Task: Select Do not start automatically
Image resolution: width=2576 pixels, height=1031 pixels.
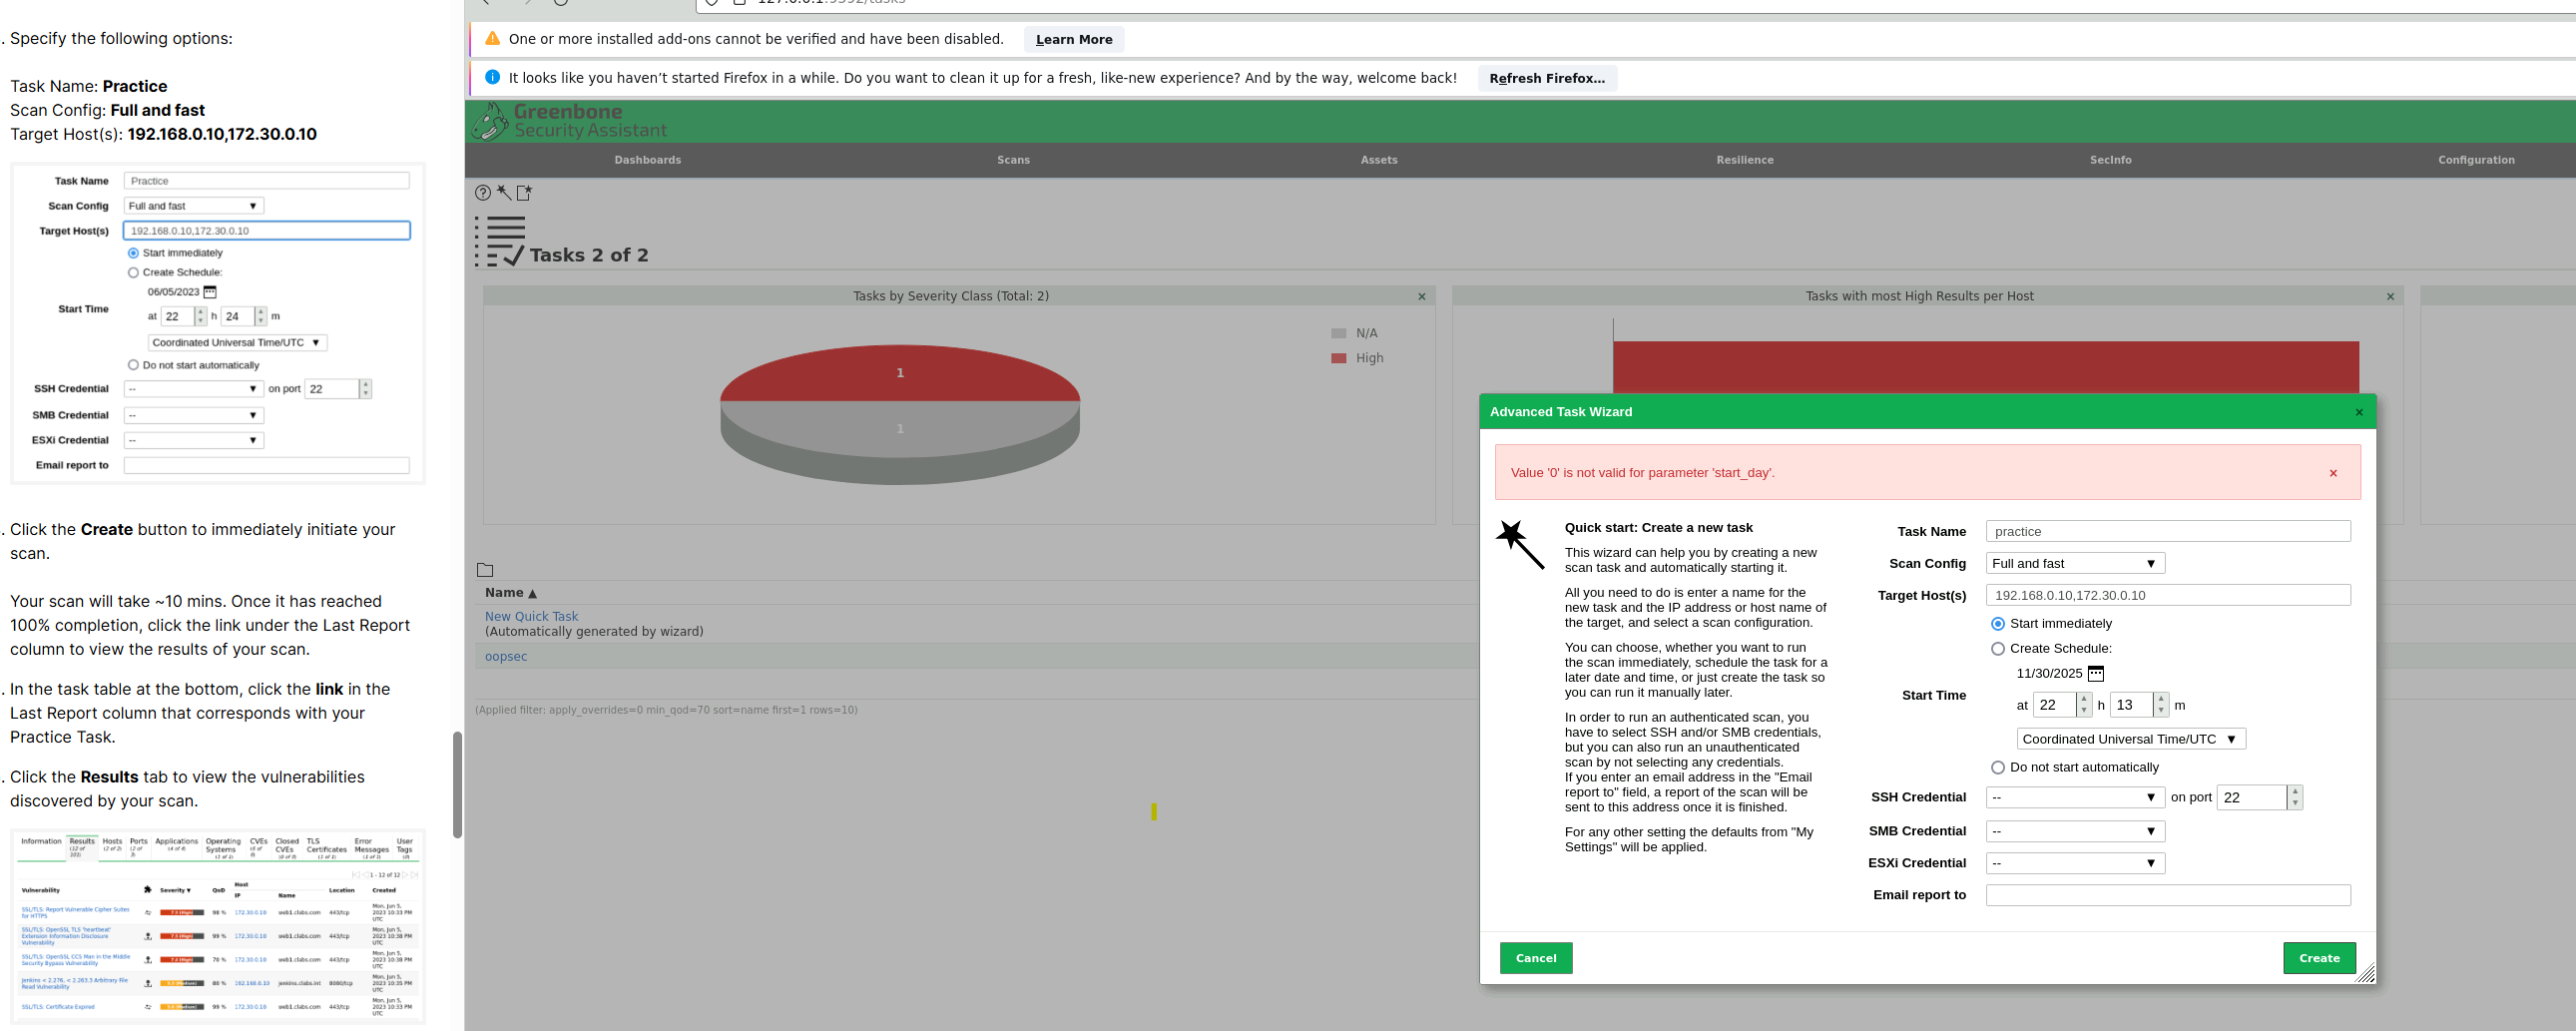Action: [1997, 768]
